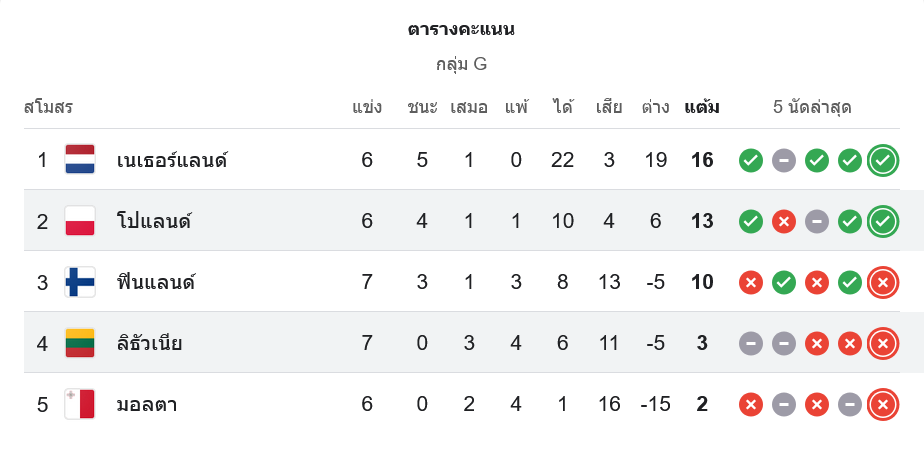Select the มอลตา team name
The image size is (924, 451).
[147, 404]
